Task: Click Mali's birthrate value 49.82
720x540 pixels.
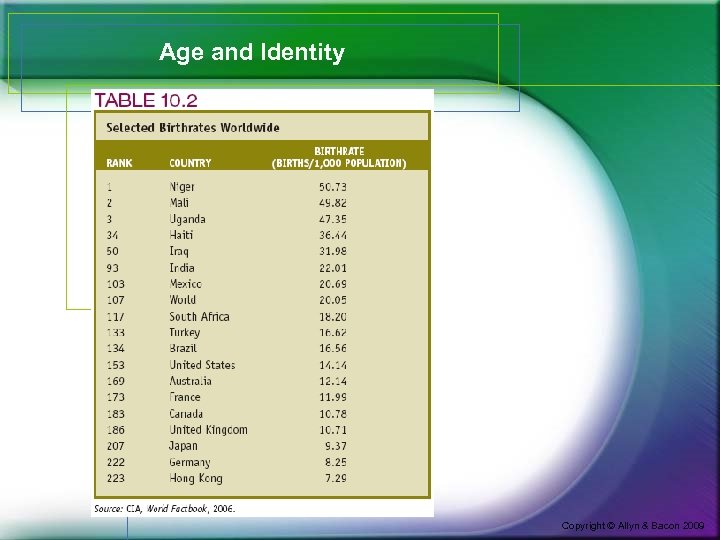Action: [333, 203]
